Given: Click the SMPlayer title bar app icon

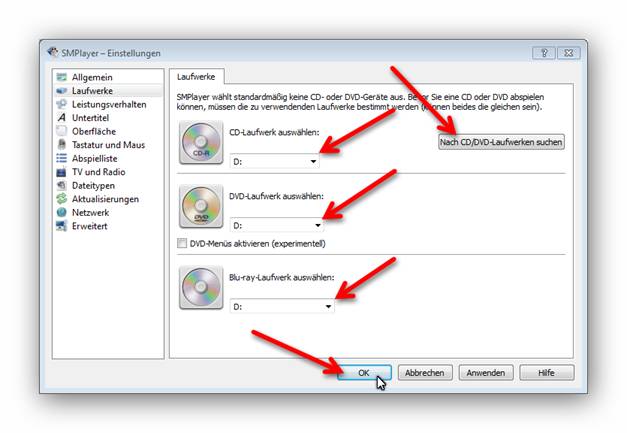Looking at the screenshot, I should (x=53, y=52).
